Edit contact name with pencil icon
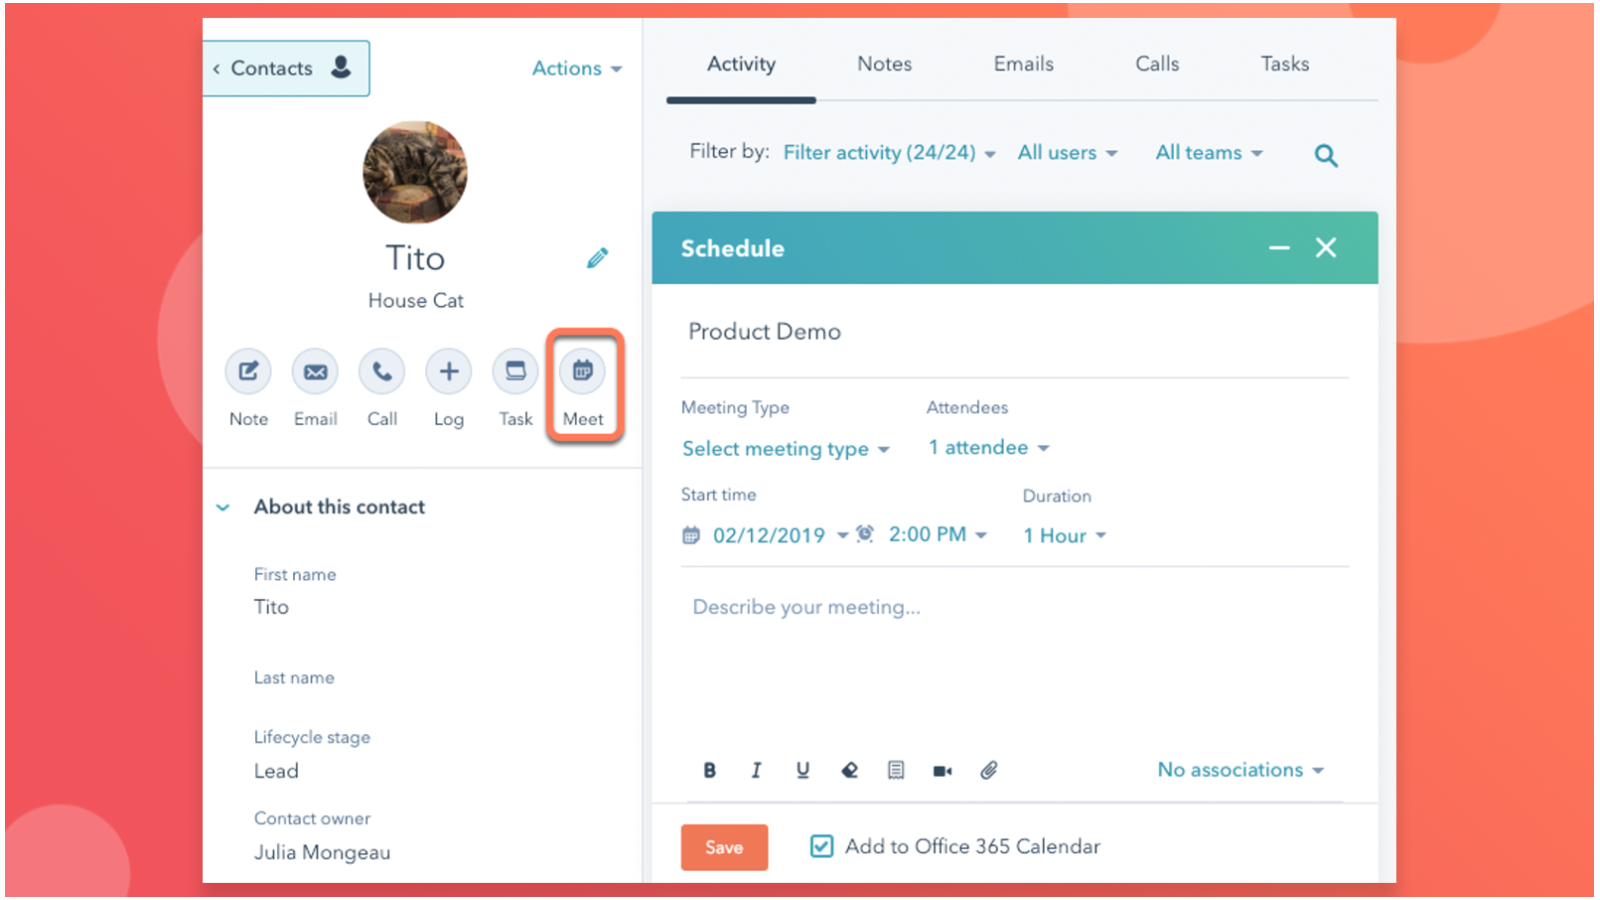Screen dimensions: 1600x900 coord(597,259)
